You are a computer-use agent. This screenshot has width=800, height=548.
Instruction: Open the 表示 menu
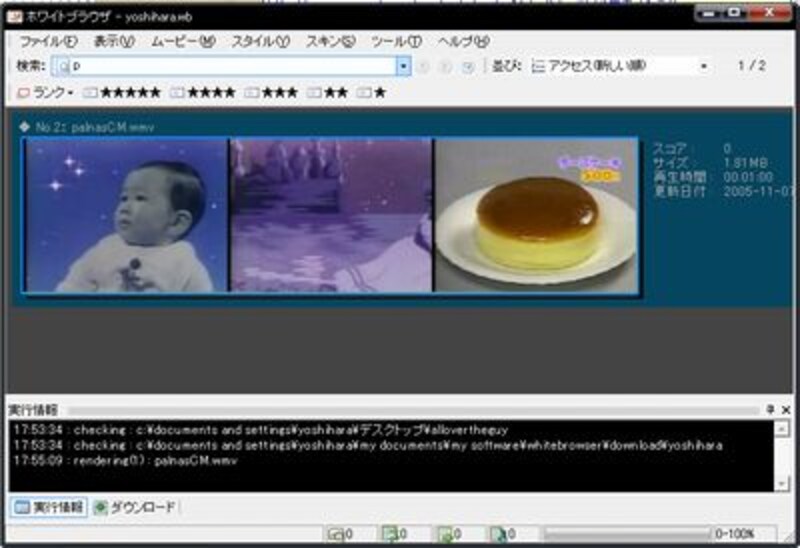[114, 41]
